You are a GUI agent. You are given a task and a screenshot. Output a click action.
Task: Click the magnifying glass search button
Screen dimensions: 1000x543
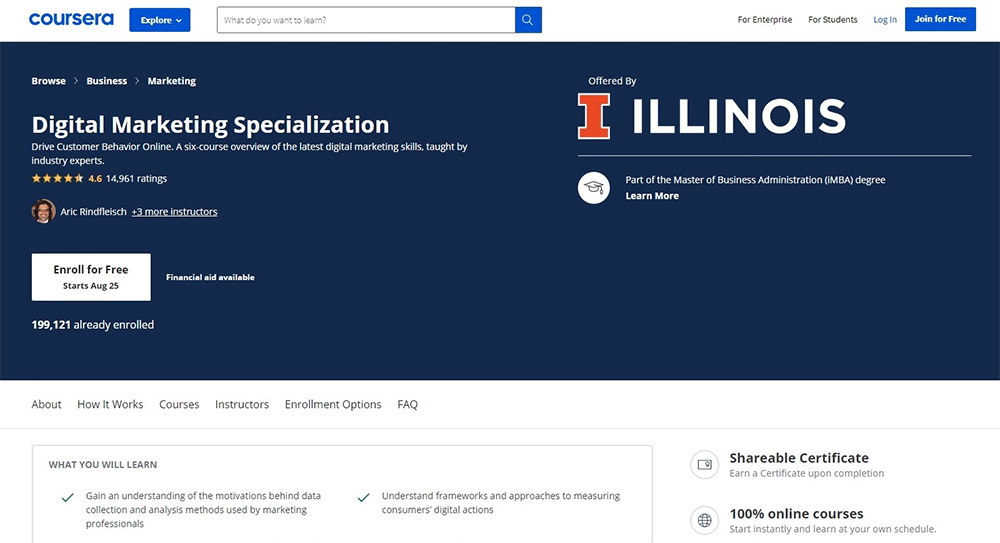point(528,20)
